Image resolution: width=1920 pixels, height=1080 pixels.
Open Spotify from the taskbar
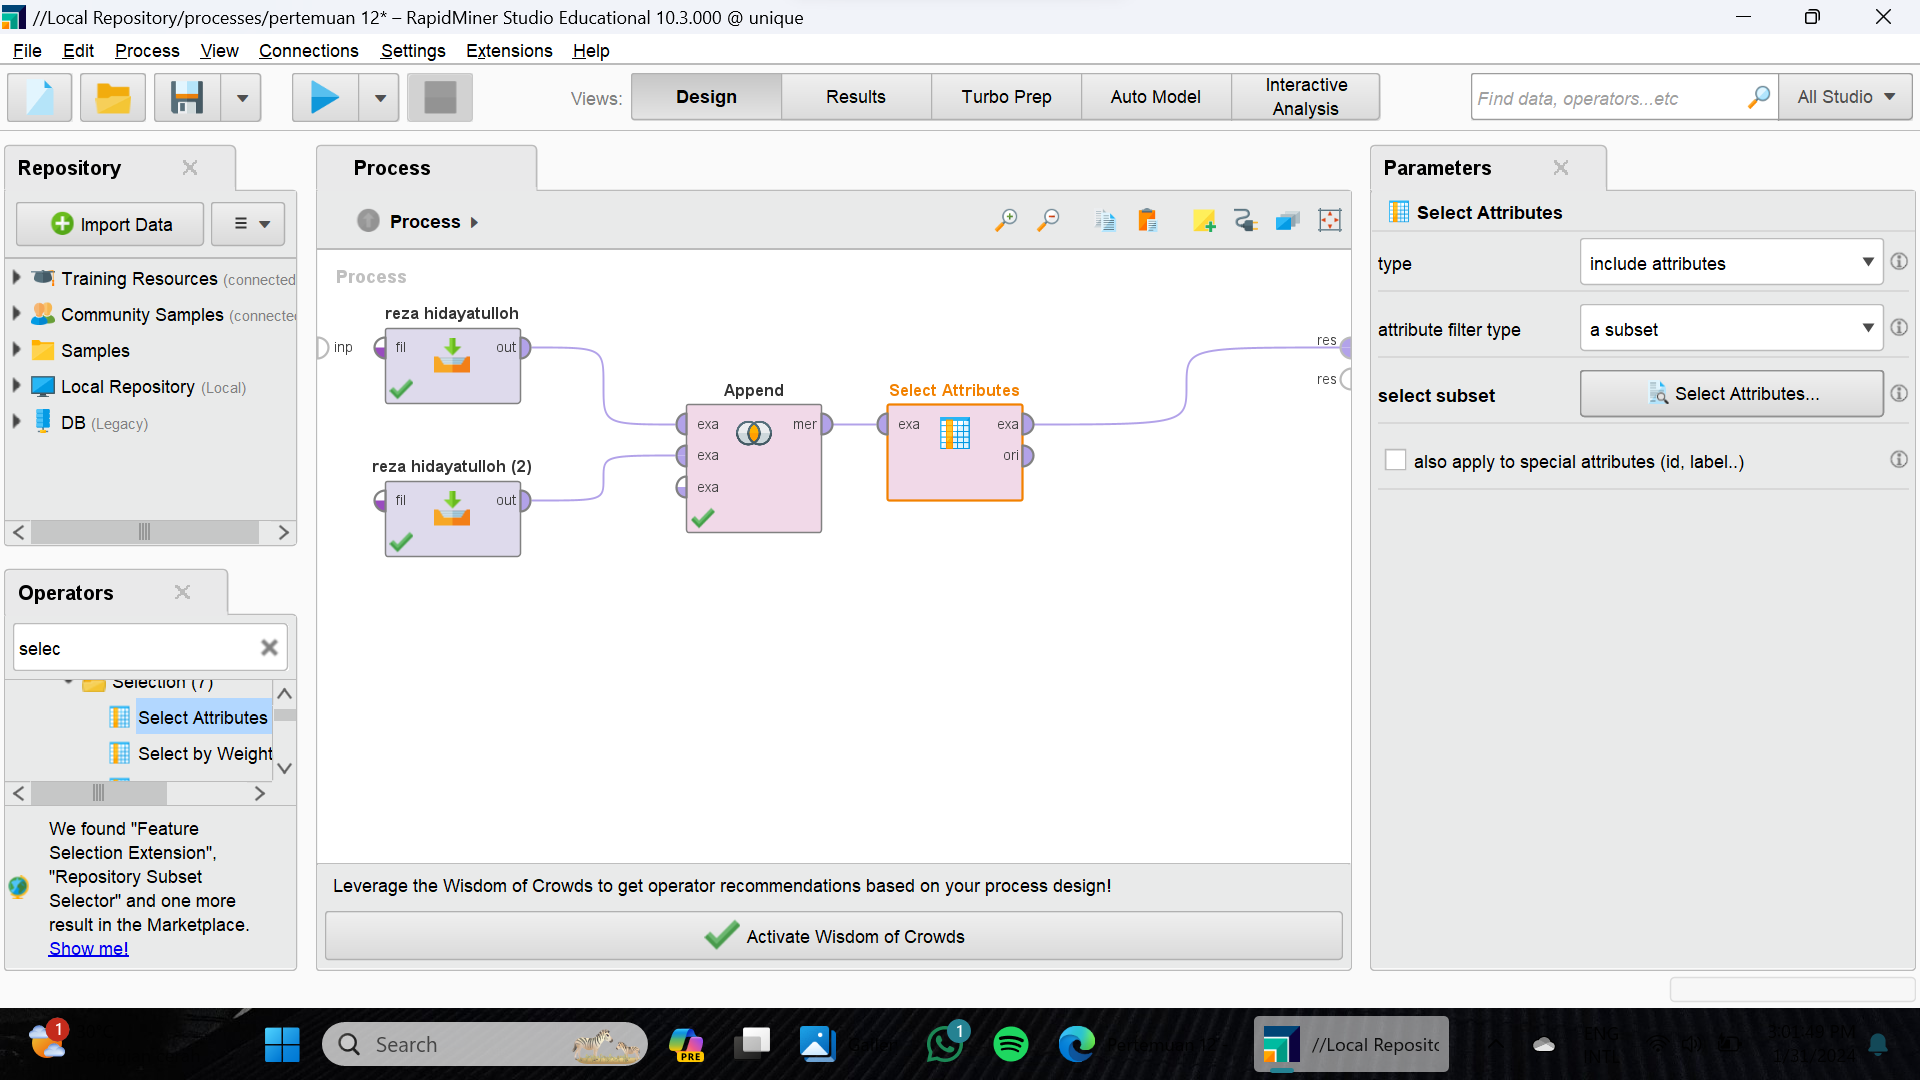(1010, 1044)
